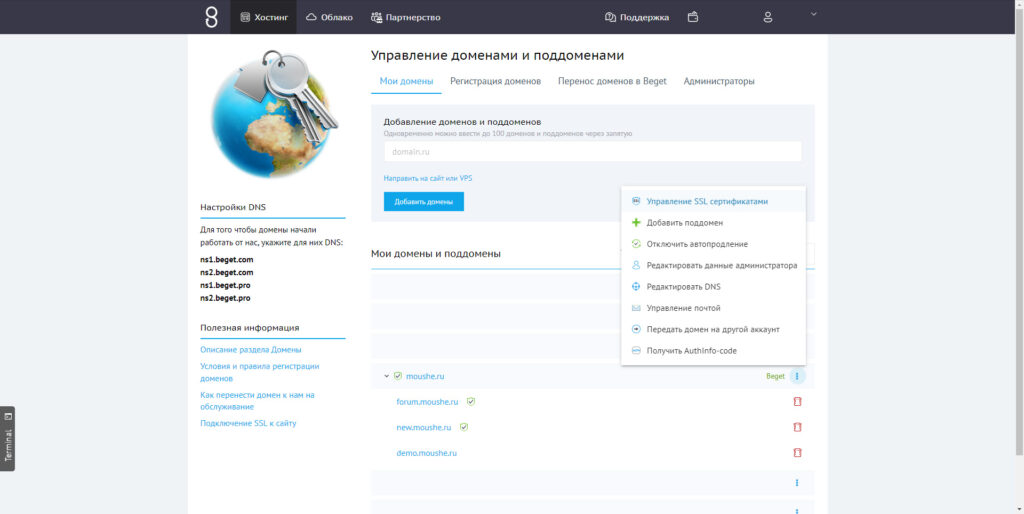The height and width of the screenshot is (514, 1024).
Task: Click the Beget logo icon
Action: click(211, 17)
